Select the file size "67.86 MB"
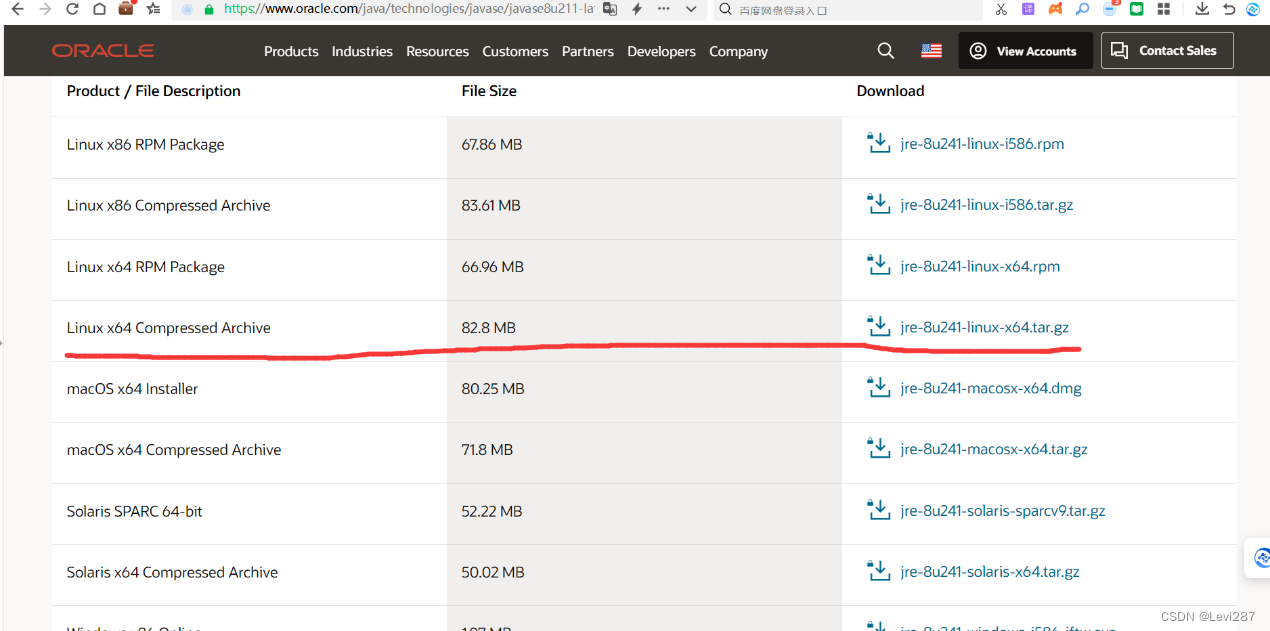The height and width of the screenshot is (631, 1270). 492,144
